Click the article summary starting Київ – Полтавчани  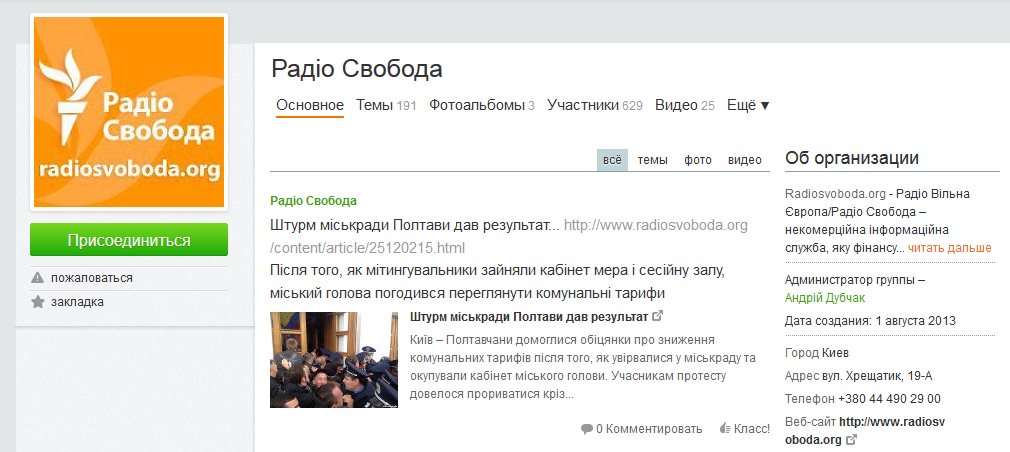pos(583,366)
